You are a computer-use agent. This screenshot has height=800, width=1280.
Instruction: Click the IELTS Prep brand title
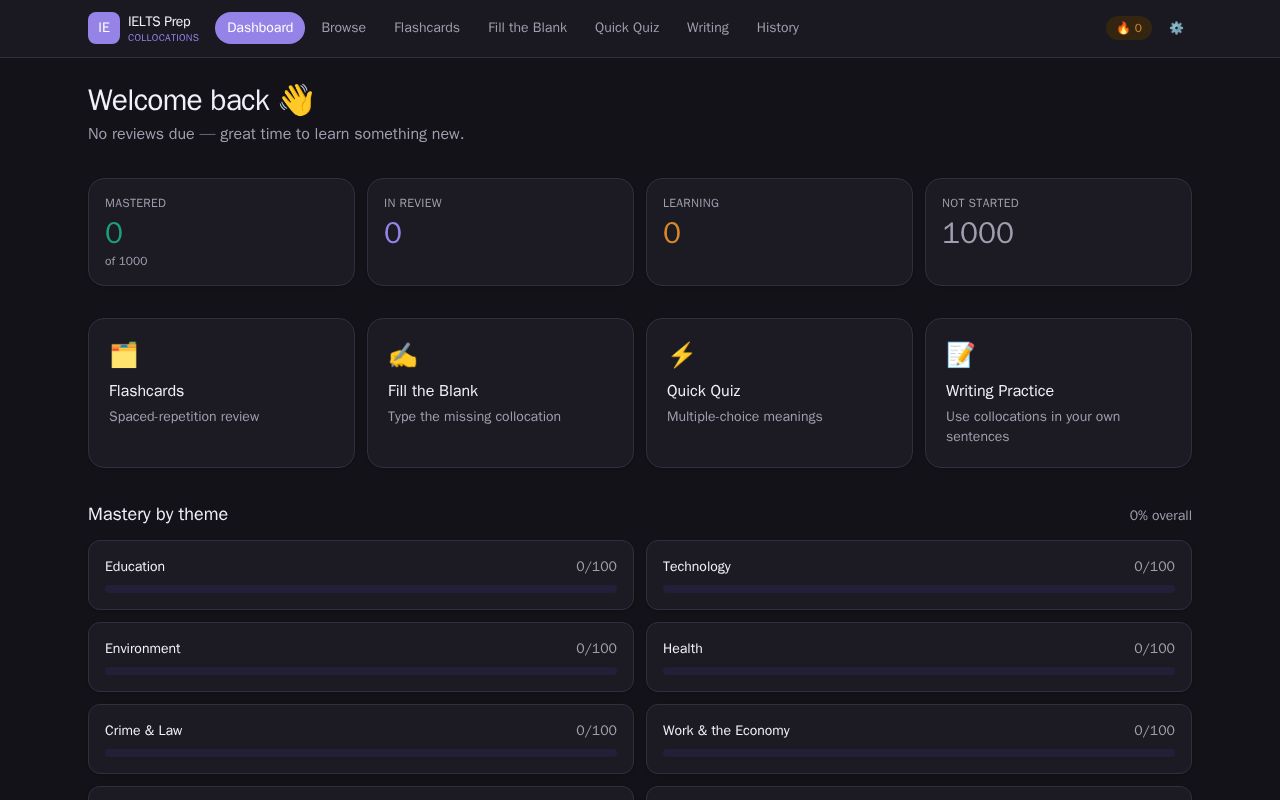pyautogui.click(x=159, y=21)
